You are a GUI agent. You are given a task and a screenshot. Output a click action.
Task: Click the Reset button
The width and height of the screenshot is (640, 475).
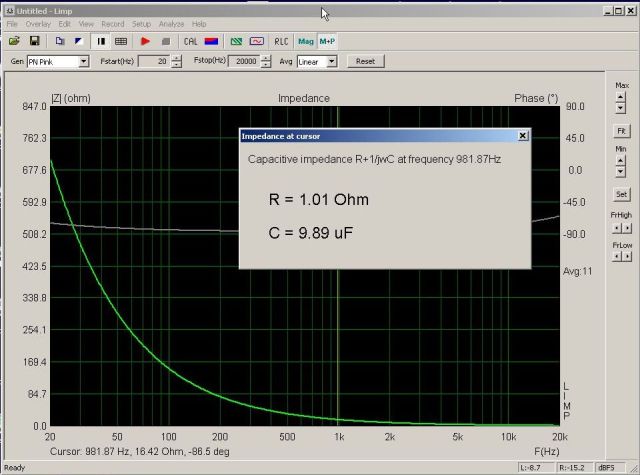click(x=365, y=61)
